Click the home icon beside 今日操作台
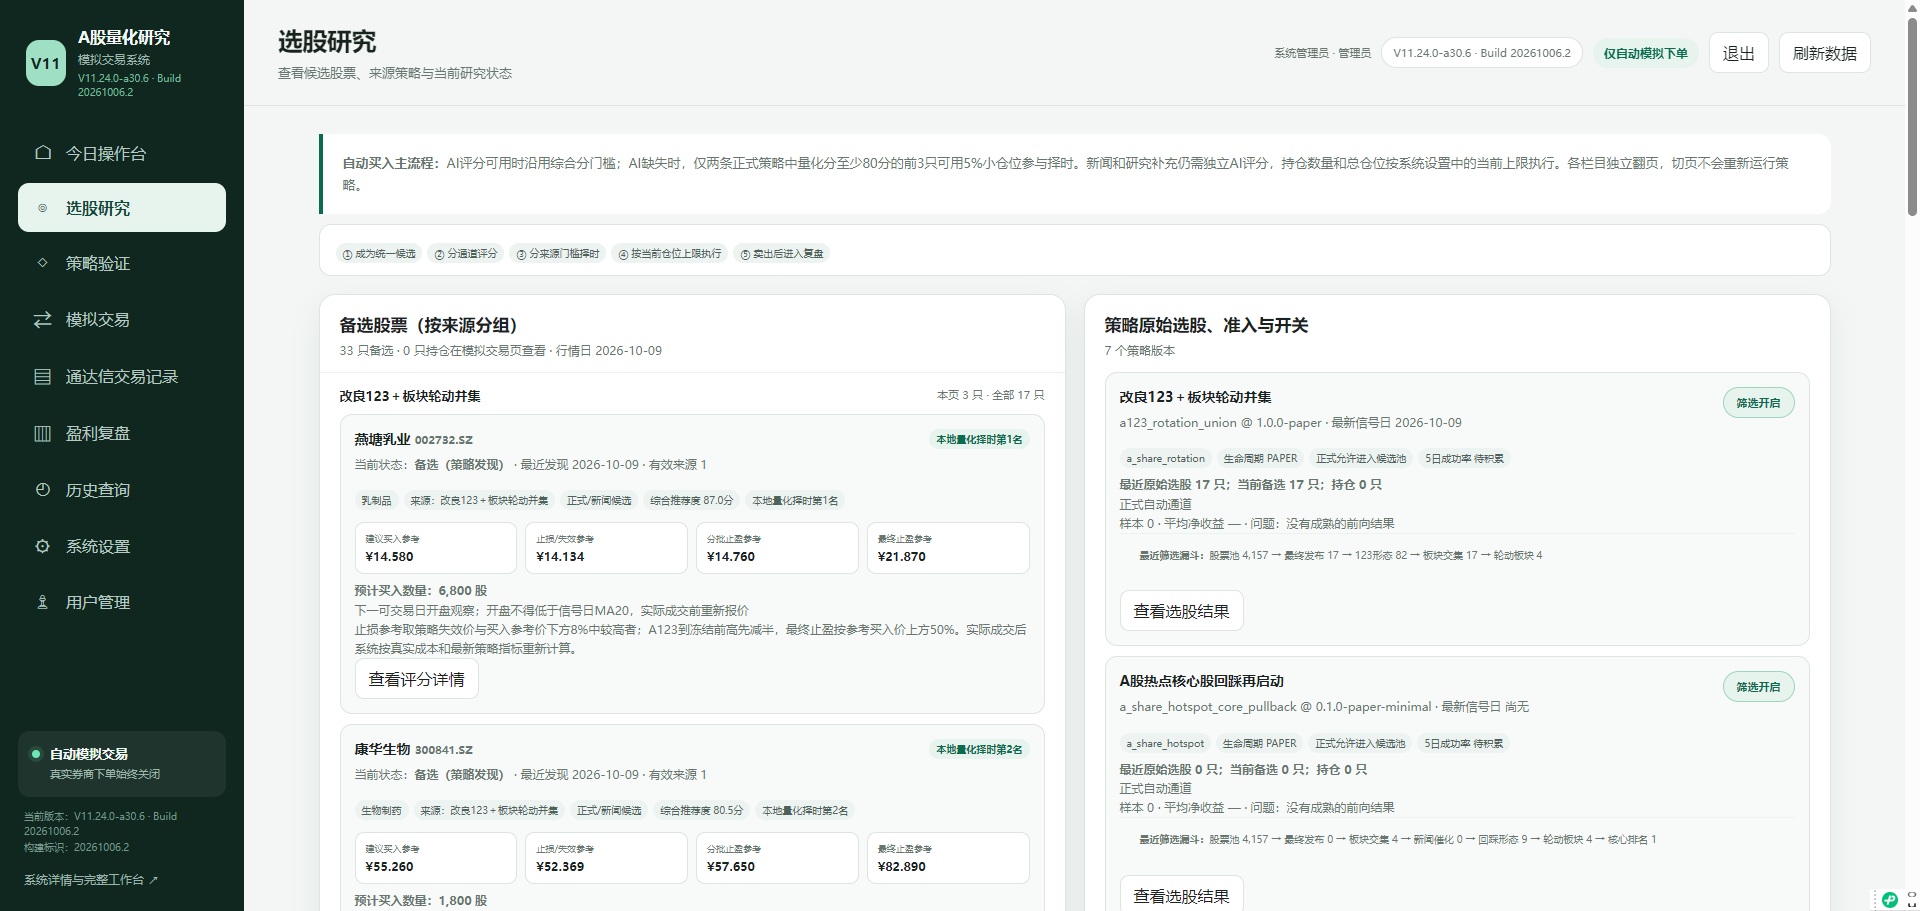The width and height of the screenshot is (1920, 911). tap(43, 153)
